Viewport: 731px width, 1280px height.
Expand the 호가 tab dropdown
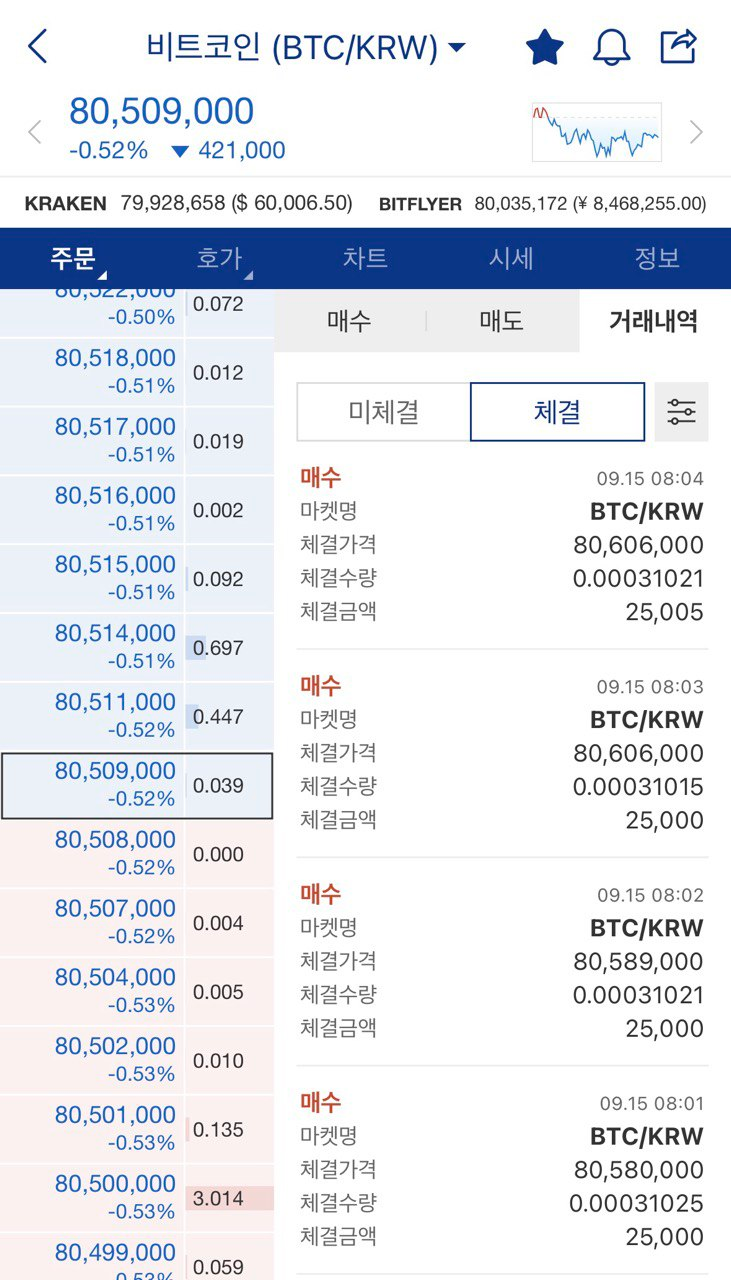coord(221,259)
